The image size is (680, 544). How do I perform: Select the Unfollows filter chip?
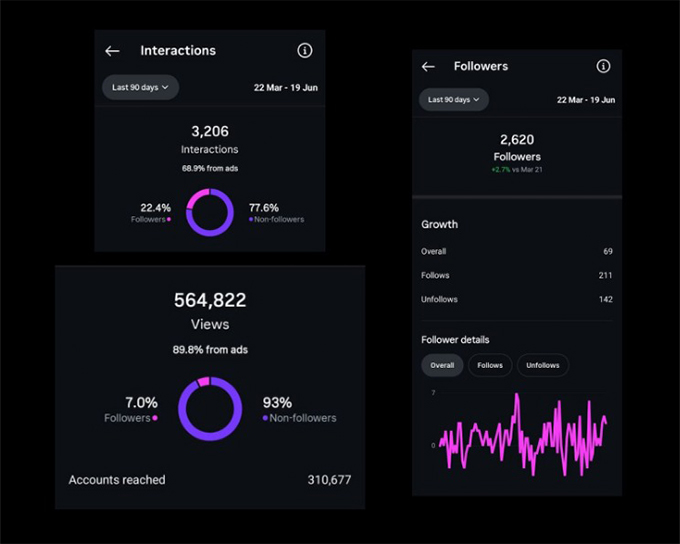coord(543,365)
